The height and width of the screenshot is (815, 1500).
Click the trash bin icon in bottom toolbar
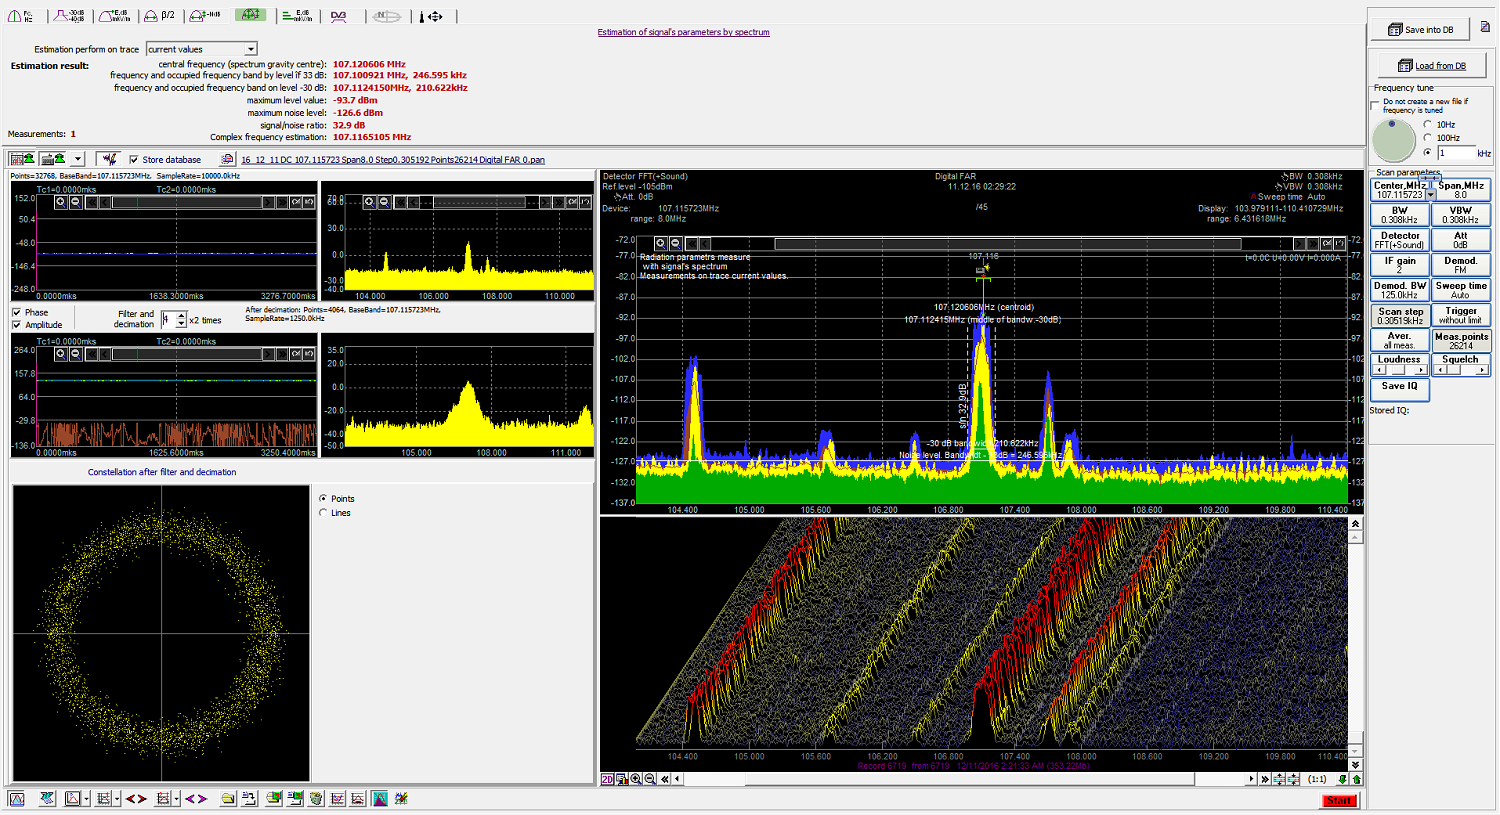316,799
